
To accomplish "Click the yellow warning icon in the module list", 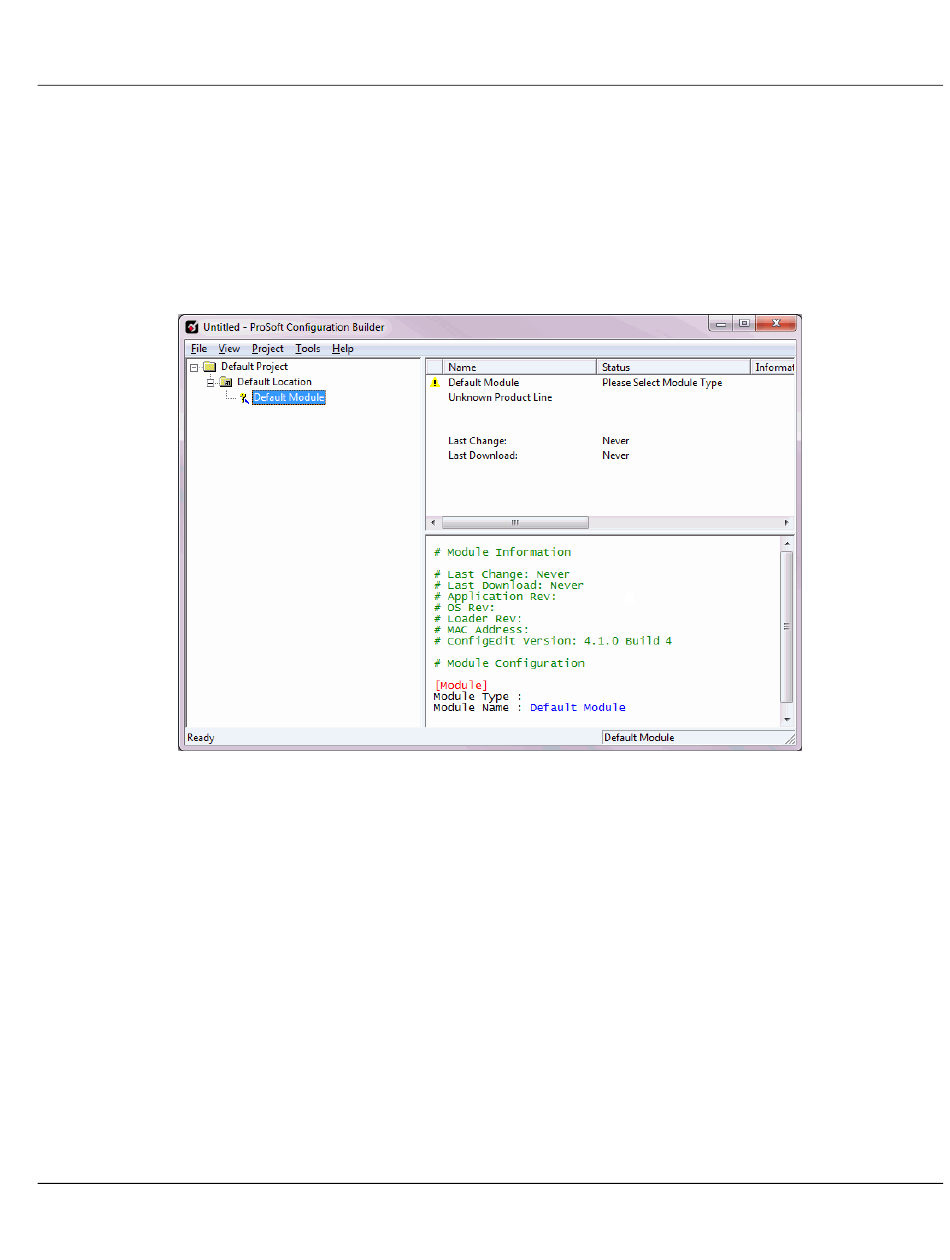I will 435,383.
